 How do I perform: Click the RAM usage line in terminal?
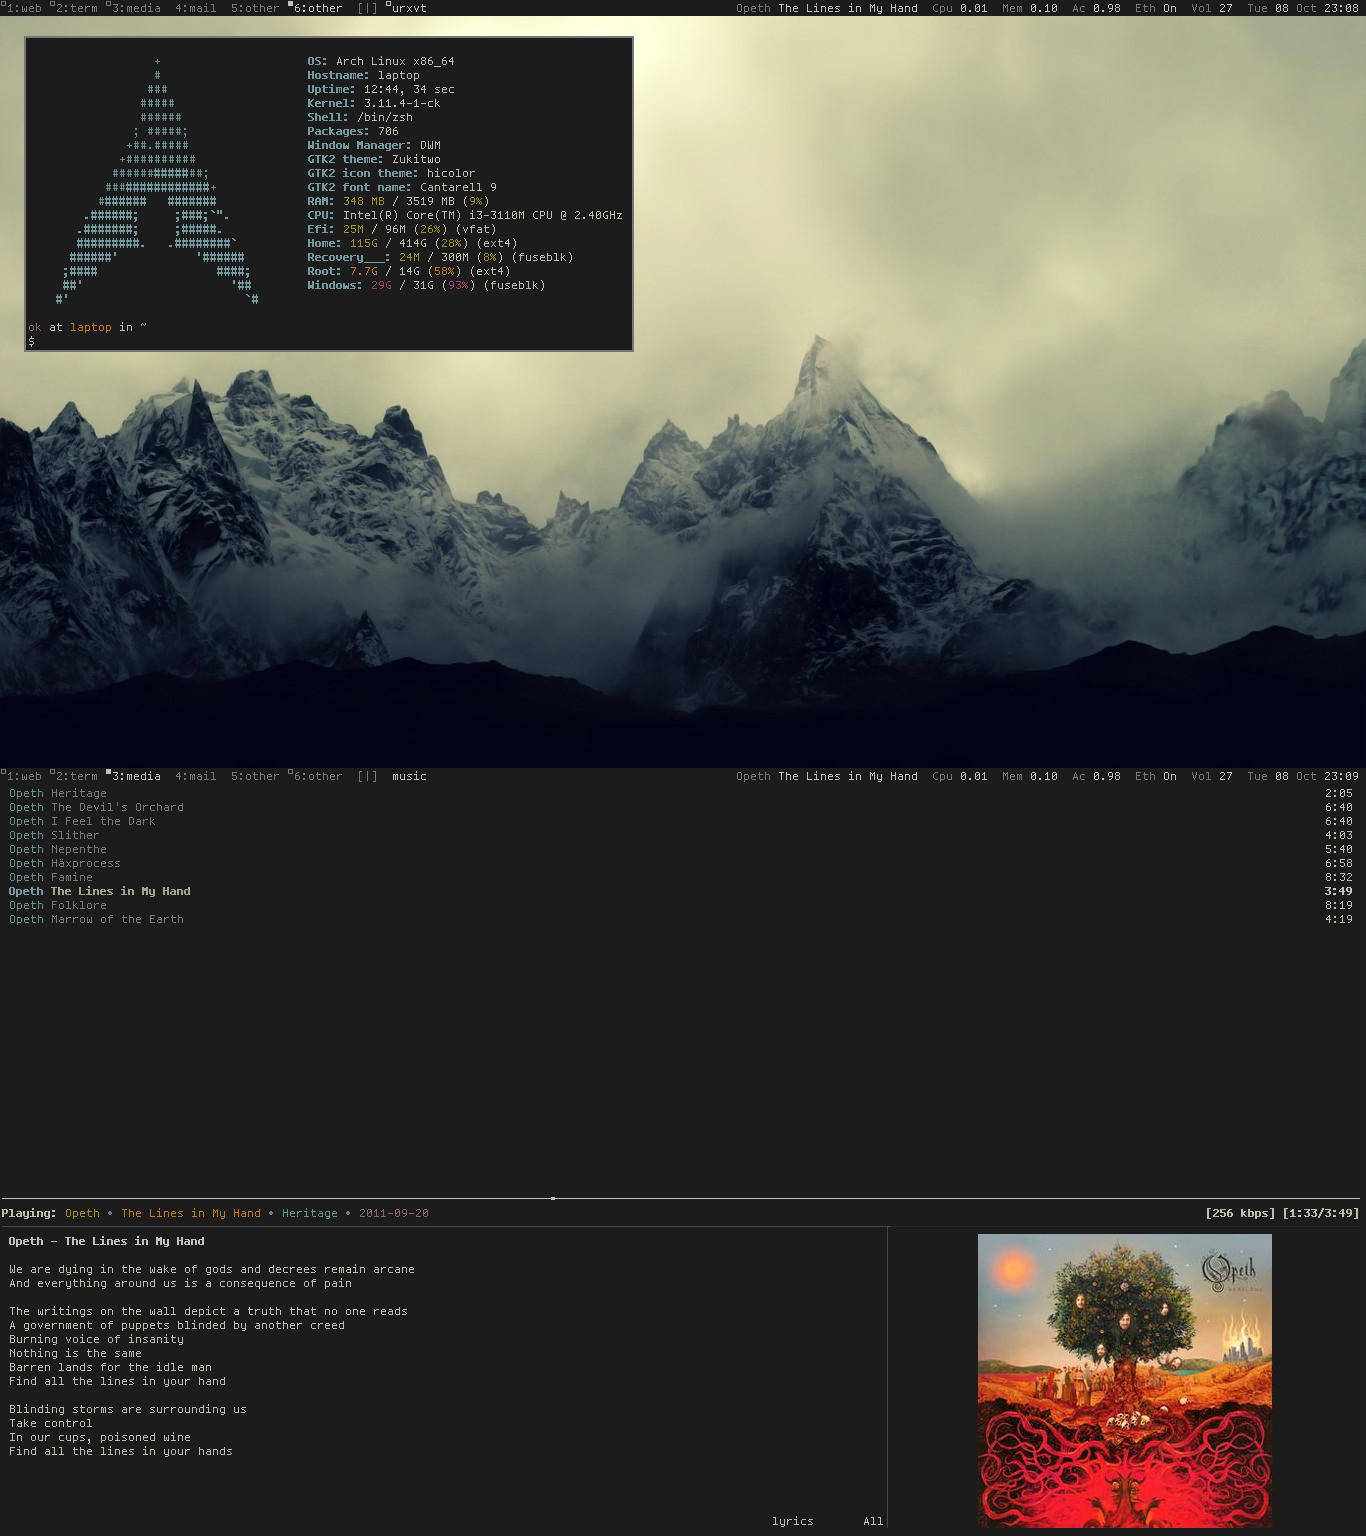(x=398, y=201)
